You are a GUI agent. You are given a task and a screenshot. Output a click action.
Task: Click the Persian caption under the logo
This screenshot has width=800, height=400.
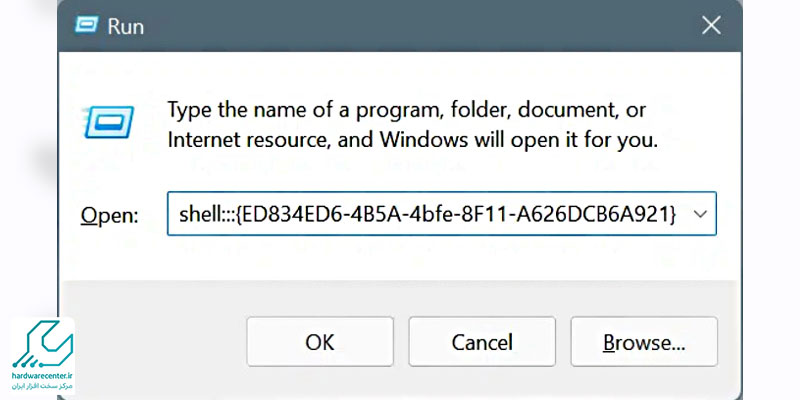tap(42, 386)
